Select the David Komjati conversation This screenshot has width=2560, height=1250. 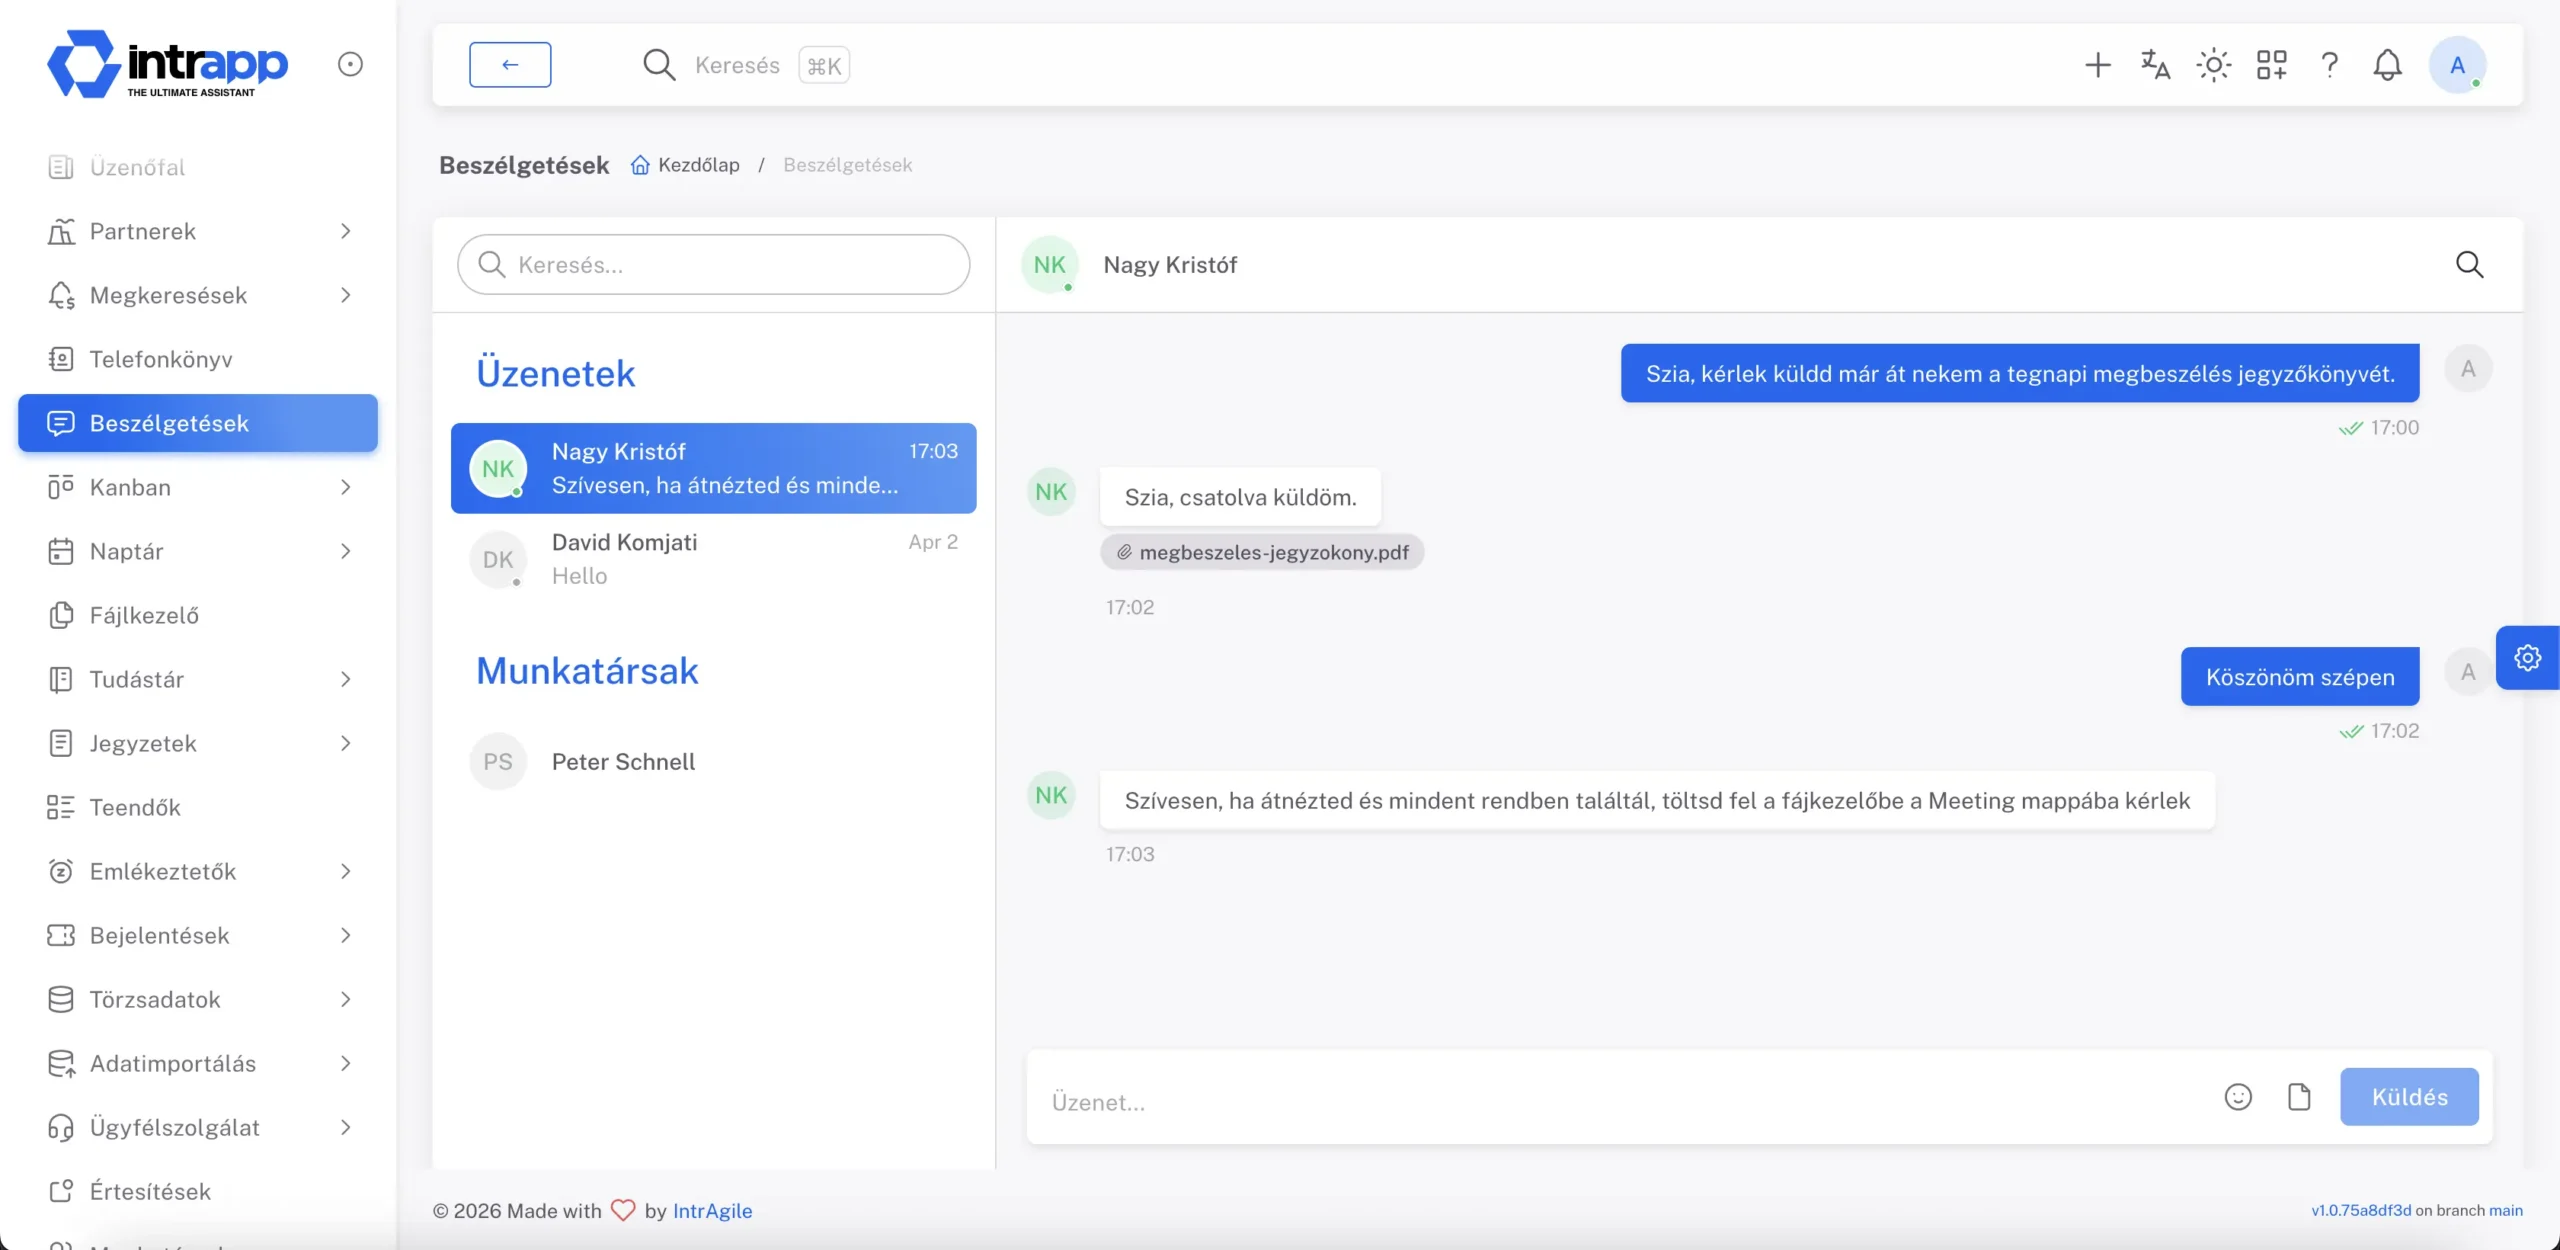[713, 559]
